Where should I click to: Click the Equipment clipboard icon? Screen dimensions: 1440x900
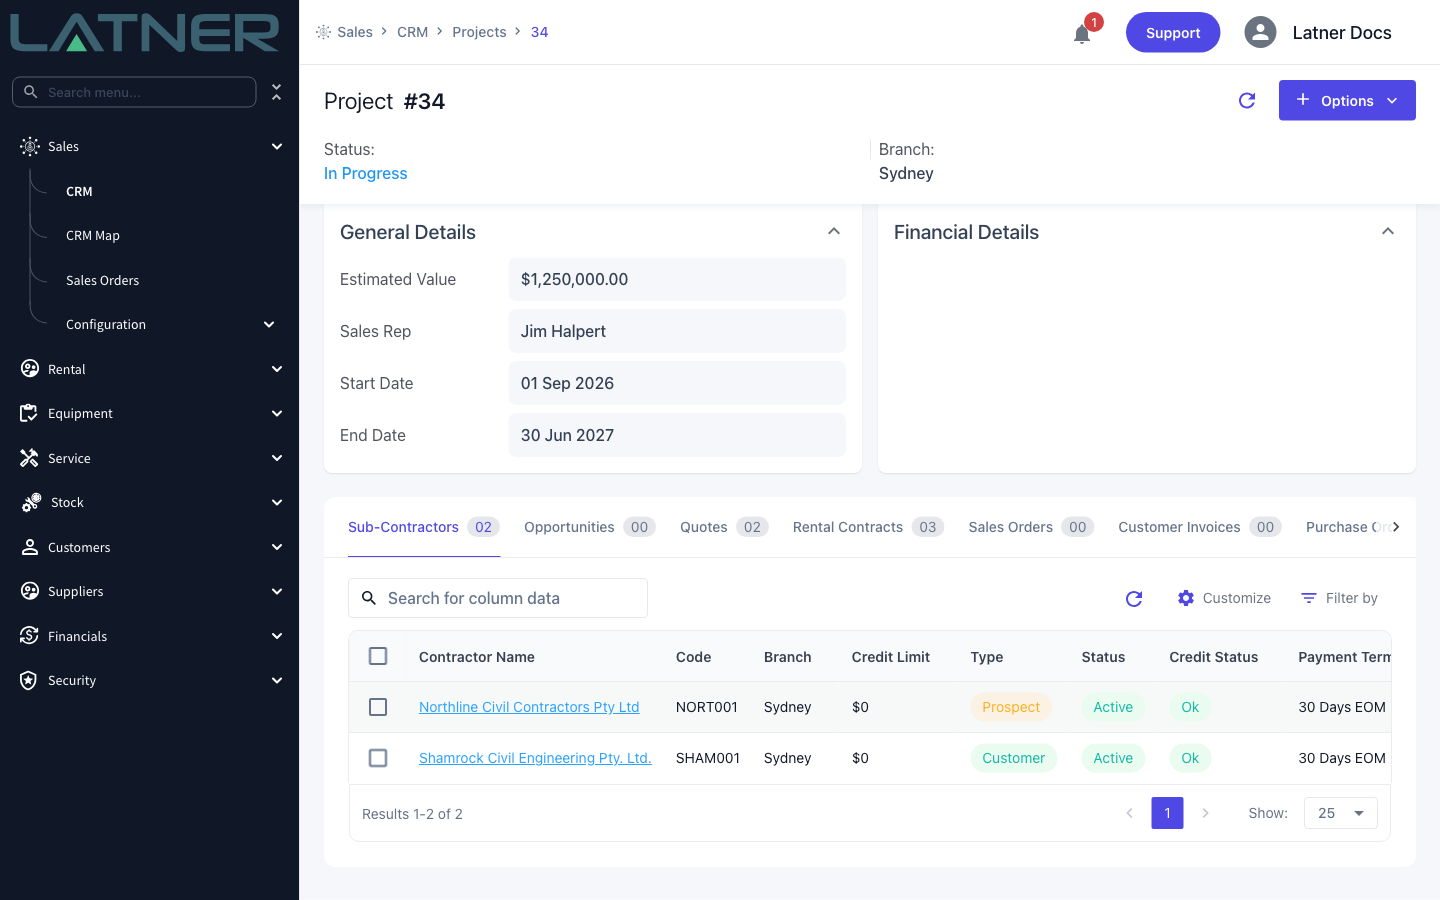pyautogui.click(x=29, y=413)
